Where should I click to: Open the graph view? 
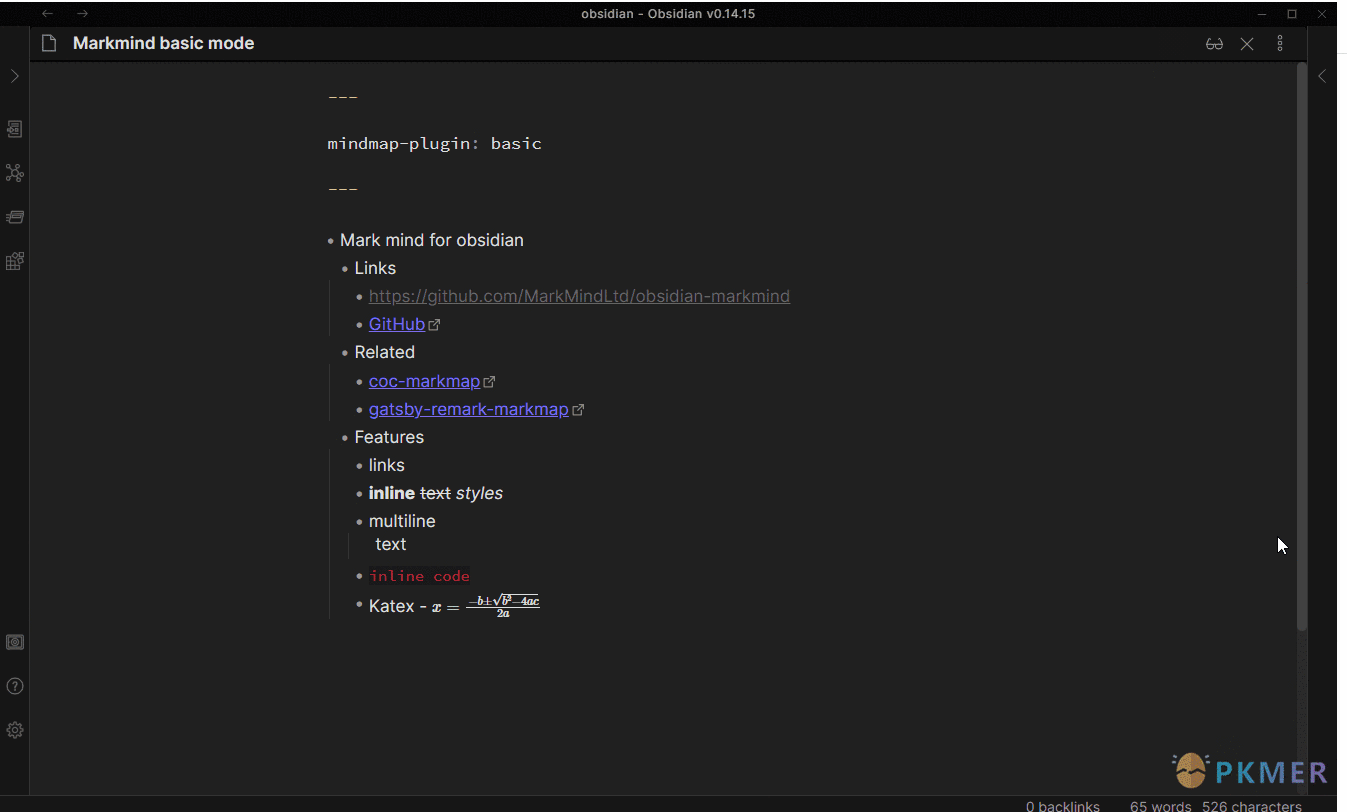tap(14, 173)
